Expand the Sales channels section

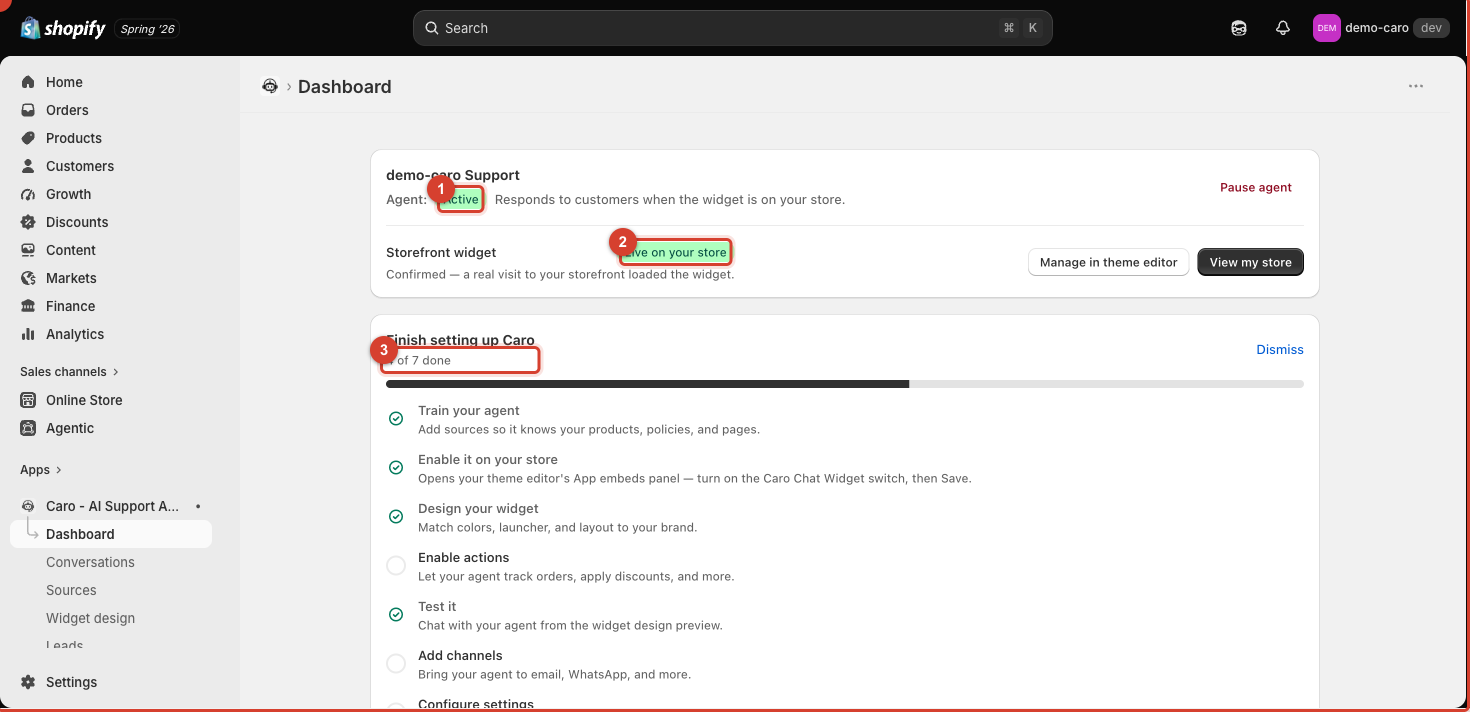pyautogui.click(x=69, y=372)
